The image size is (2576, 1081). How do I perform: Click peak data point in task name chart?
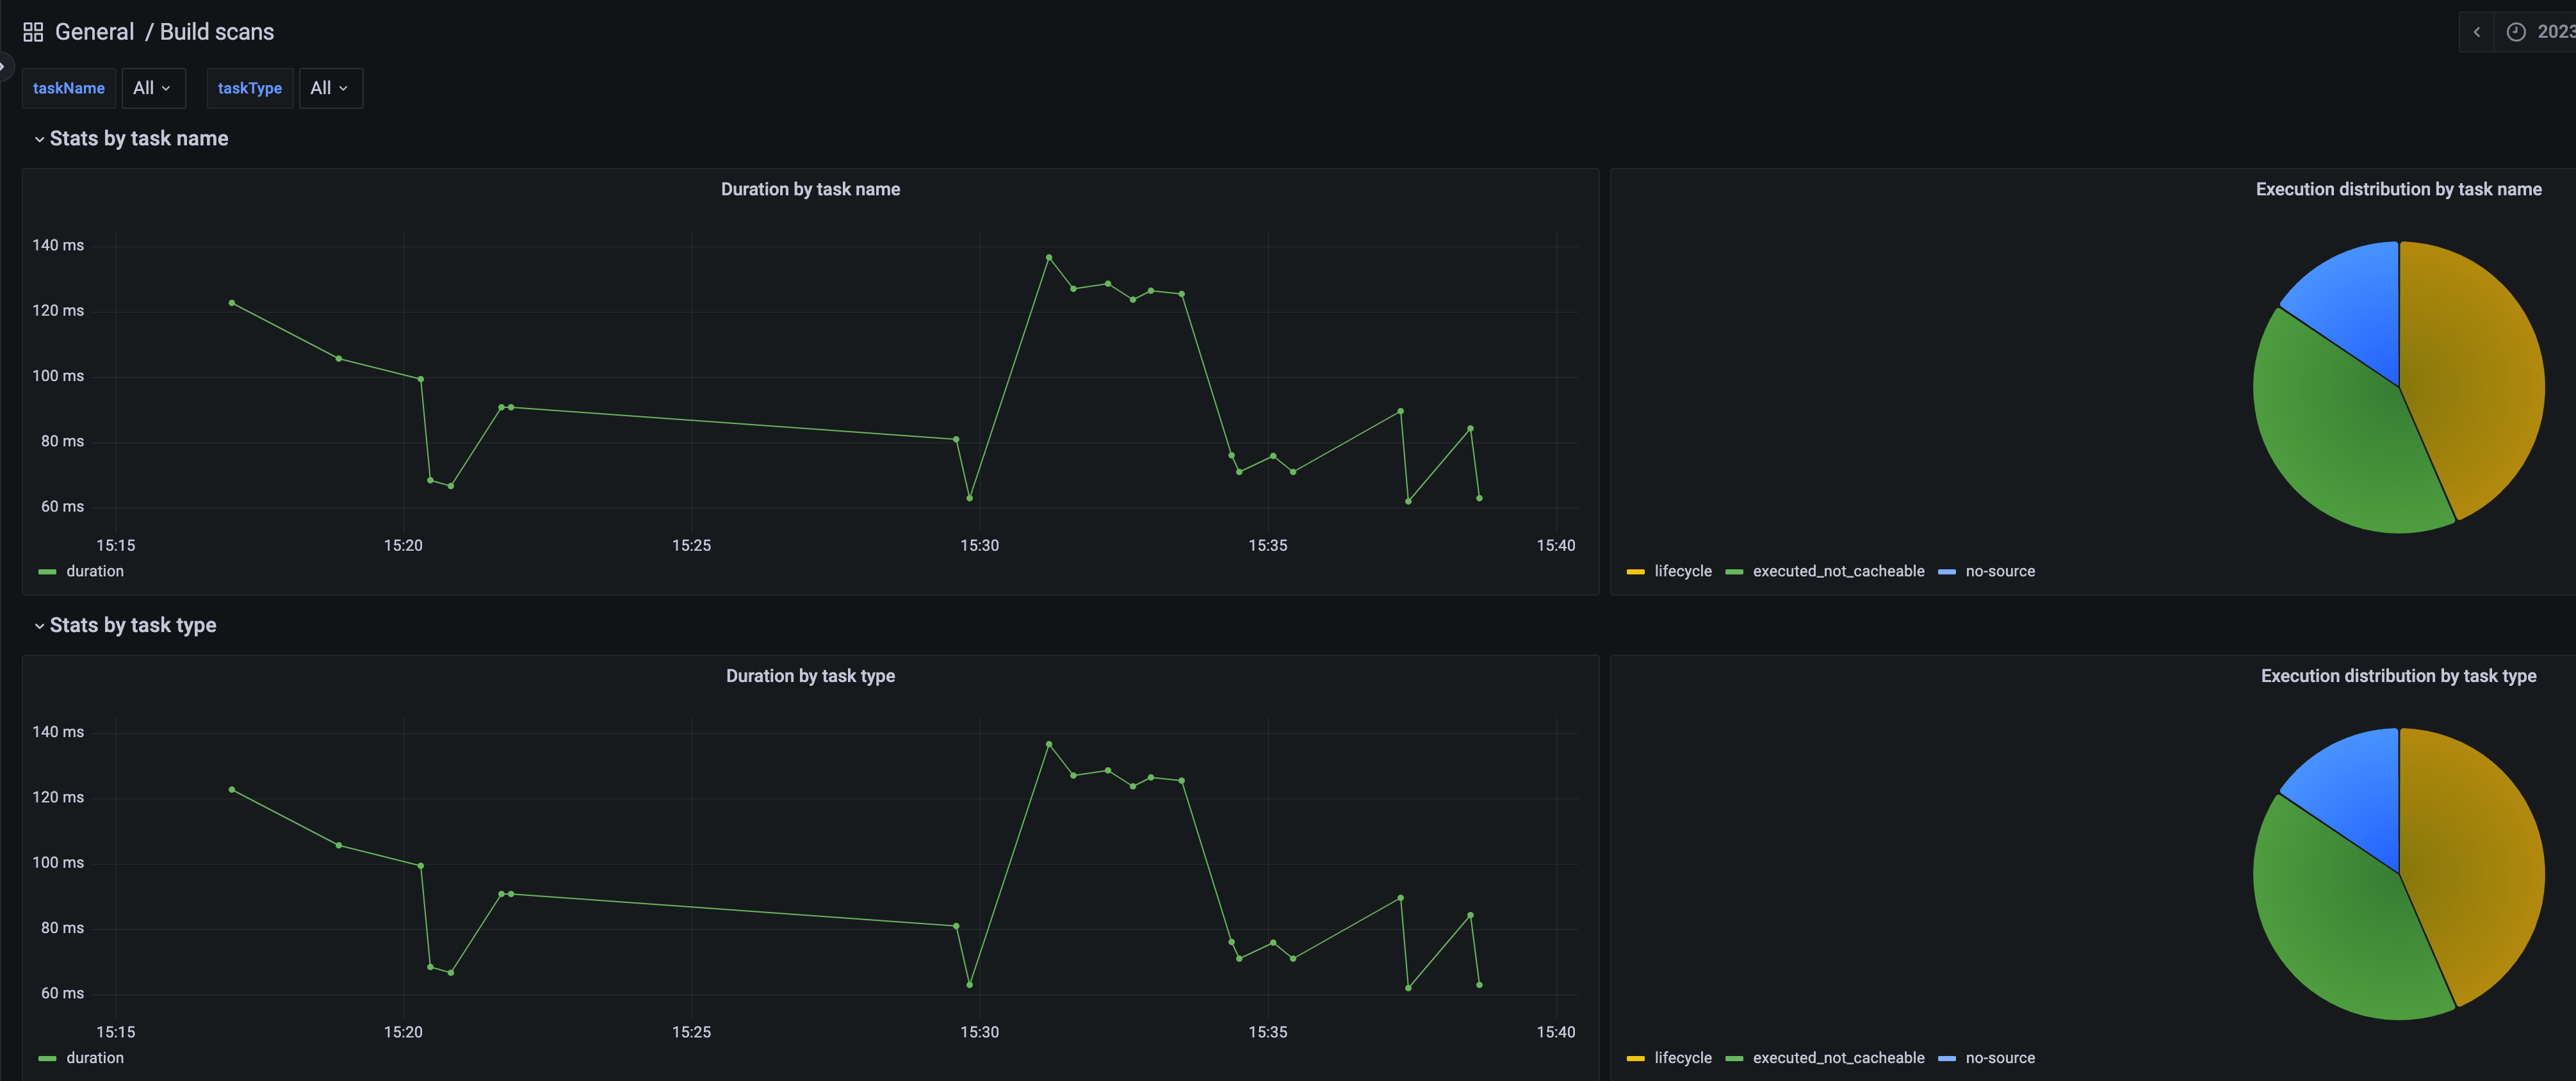(x=1048, y=258)
